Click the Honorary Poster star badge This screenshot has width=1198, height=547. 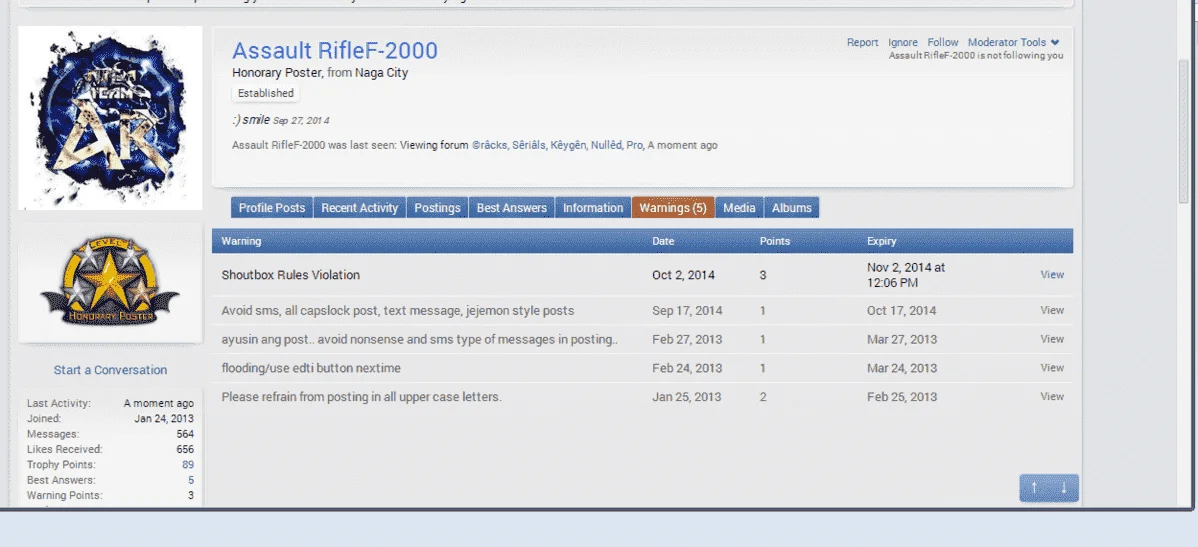(110, 281)
